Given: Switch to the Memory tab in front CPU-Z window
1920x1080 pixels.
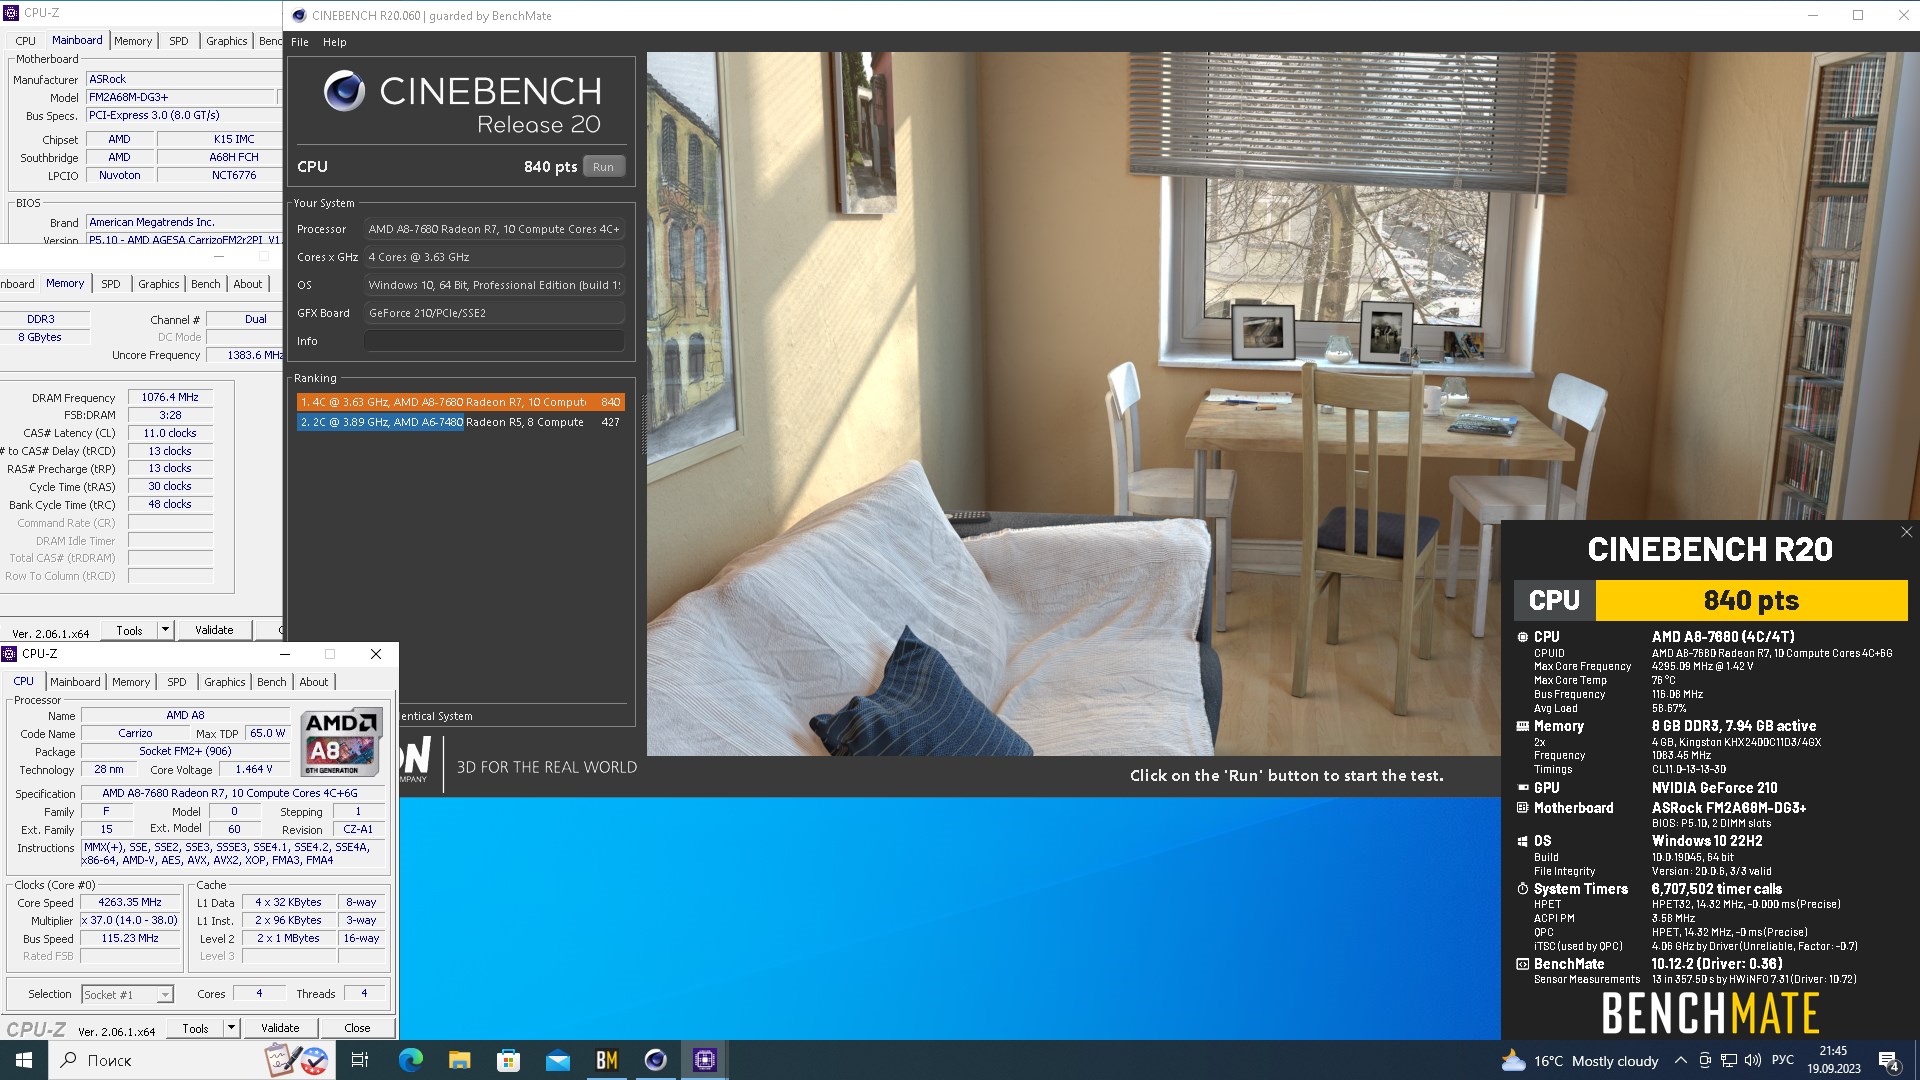Looking at the screenshot, I should pyautogui.click(x=131, y=682).
